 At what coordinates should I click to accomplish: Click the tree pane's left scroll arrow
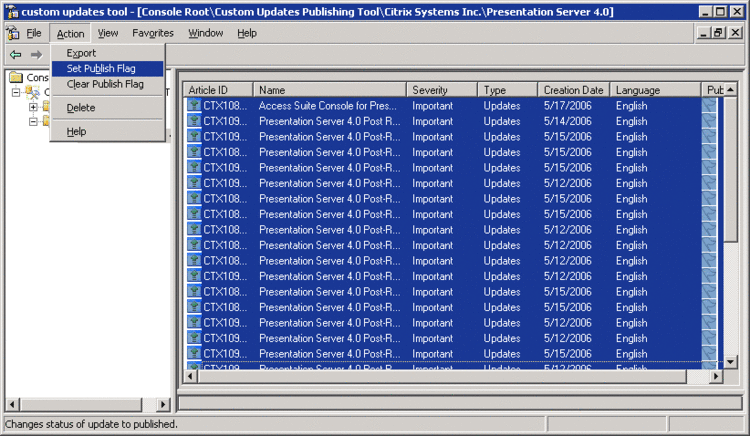[12, 404]
